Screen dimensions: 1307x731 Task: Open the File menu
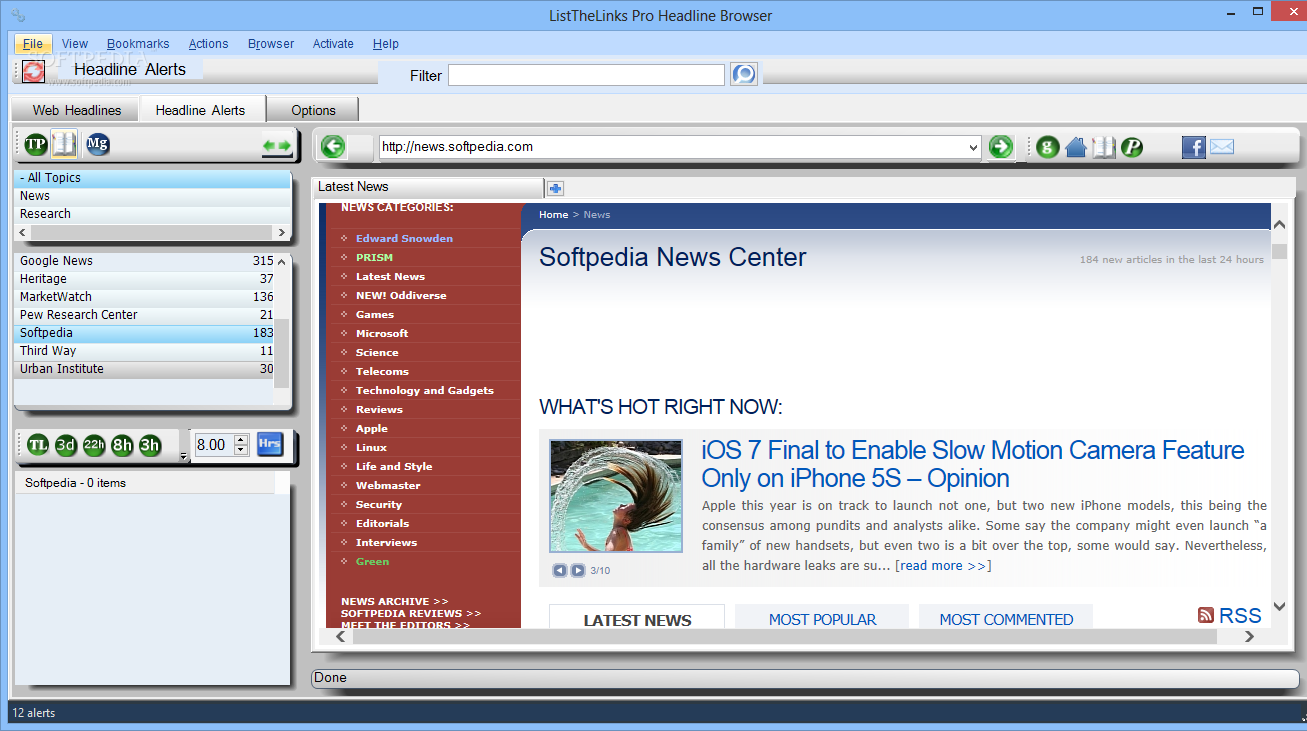coord(33,44)
